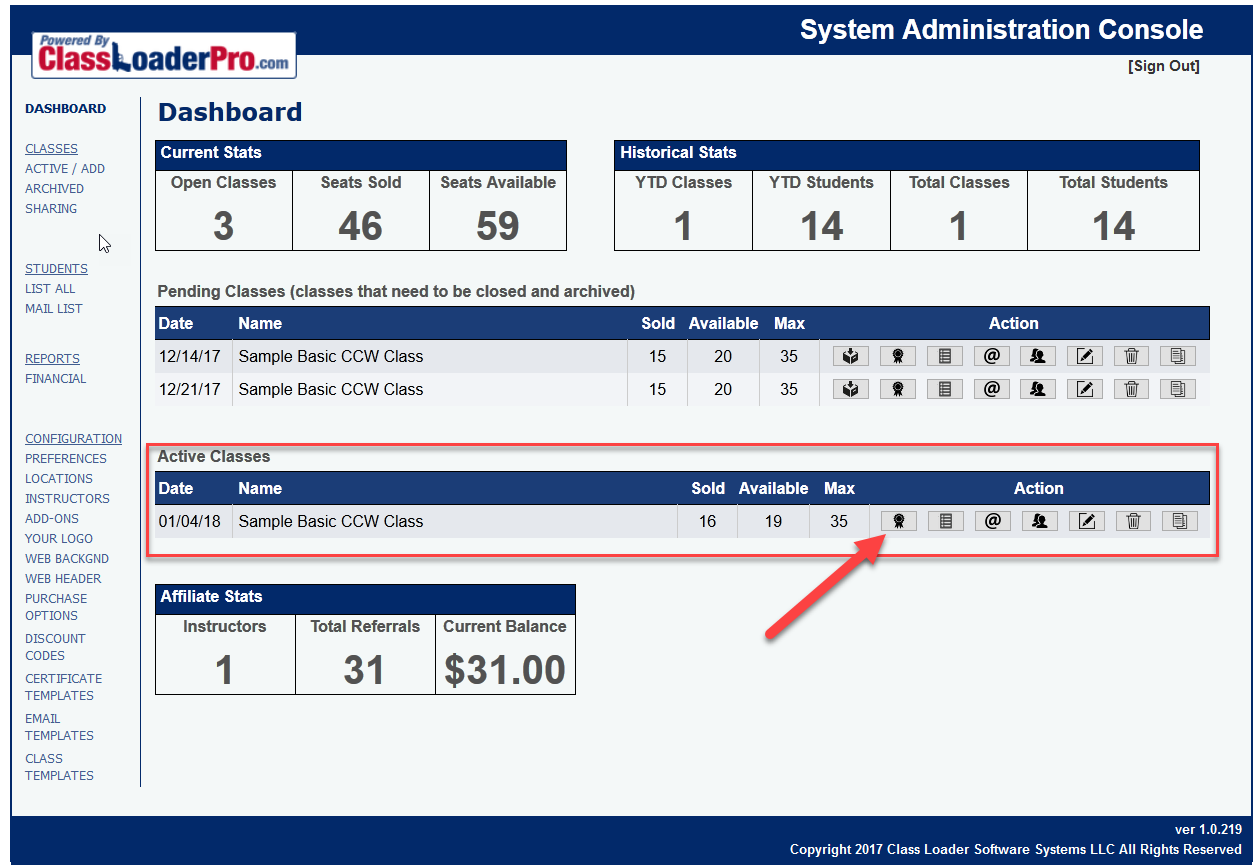Open the students icon for the 12/21/17 class

tap(1038, 390)
